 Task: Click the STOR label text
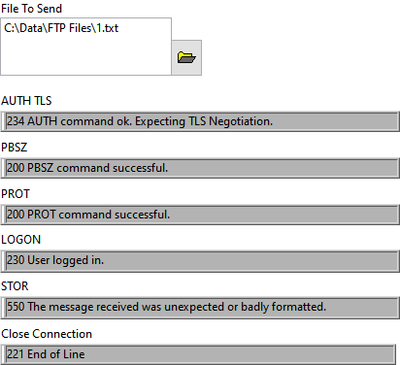click(x=15, y=286)
